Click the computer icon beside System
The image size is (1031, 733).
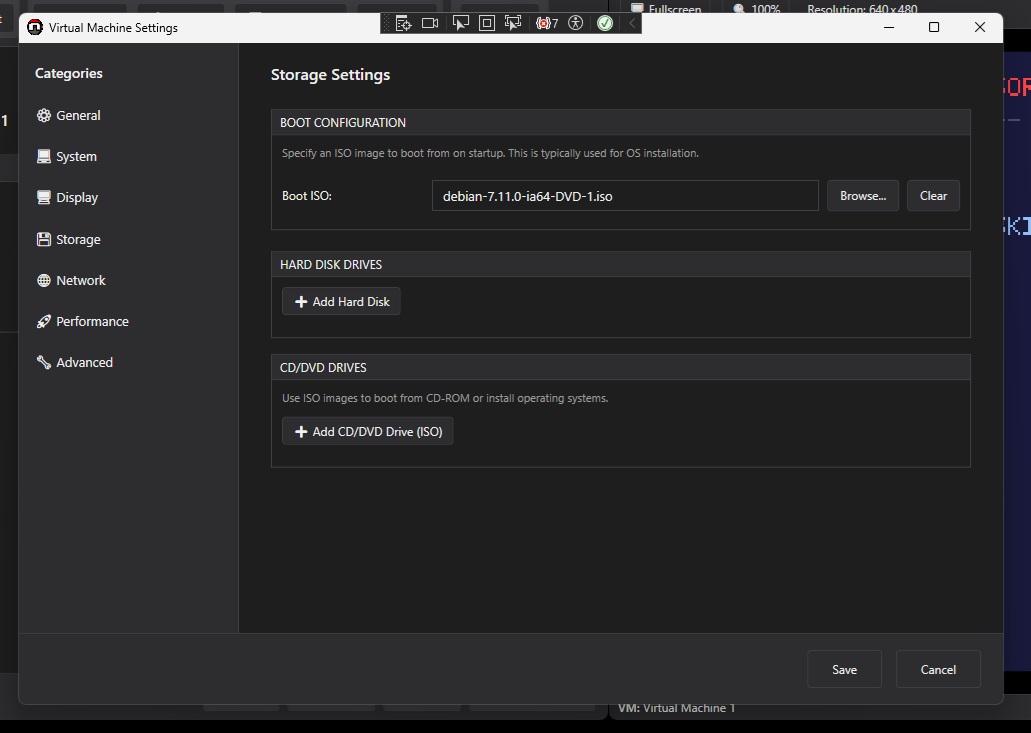pyautogui.click(x=43, y=156)
